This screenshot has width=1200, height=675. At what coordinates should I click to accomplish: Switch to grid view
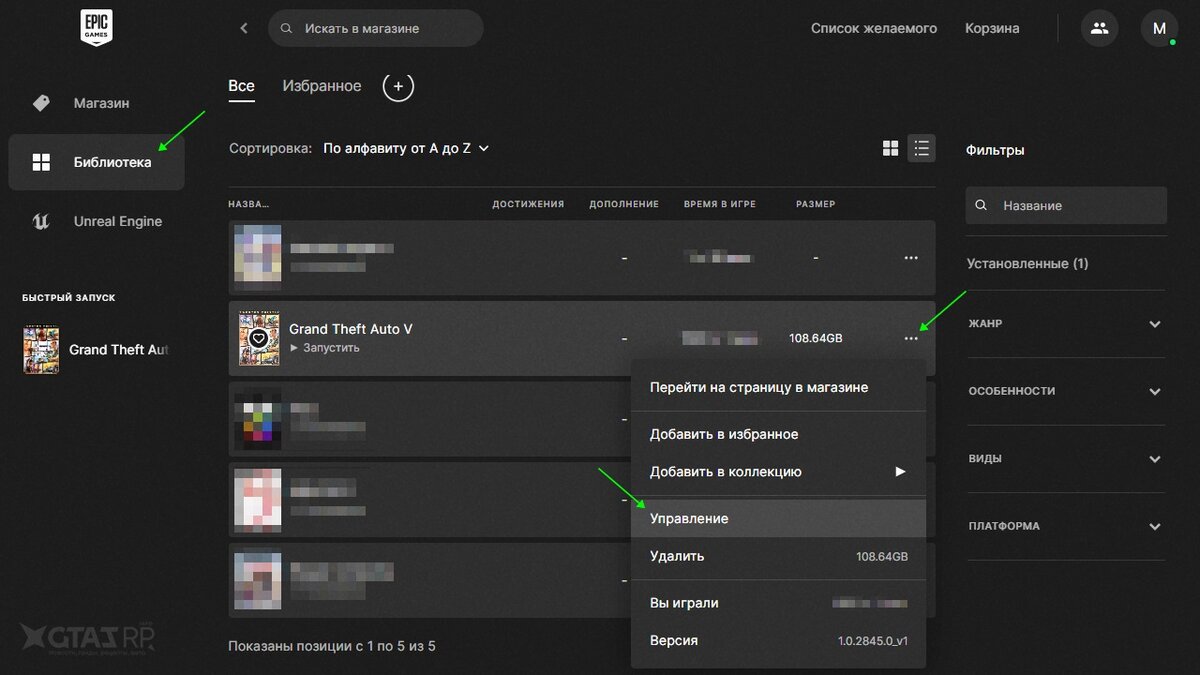tap(890, 148)
